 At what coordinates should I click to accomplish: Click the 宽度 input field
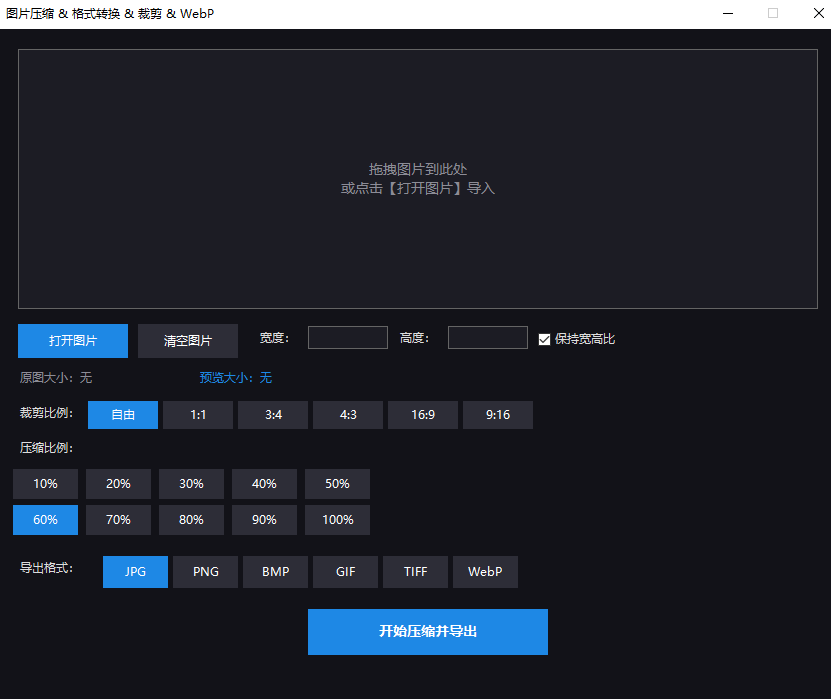pyautogui.click(x=347, y=338)
